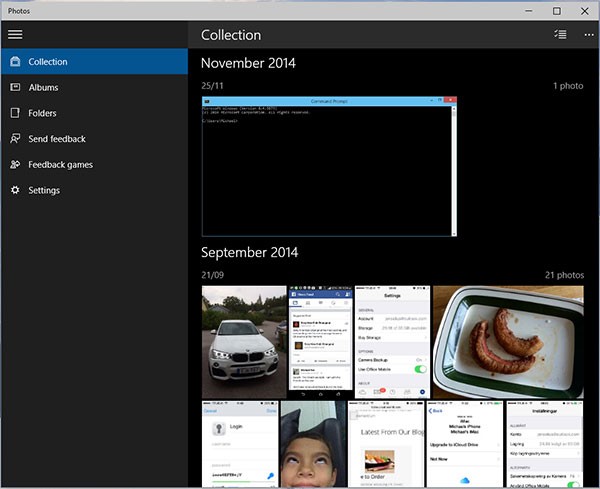
Task: Open the sausages on plate photo
Action: click(509, 342)
